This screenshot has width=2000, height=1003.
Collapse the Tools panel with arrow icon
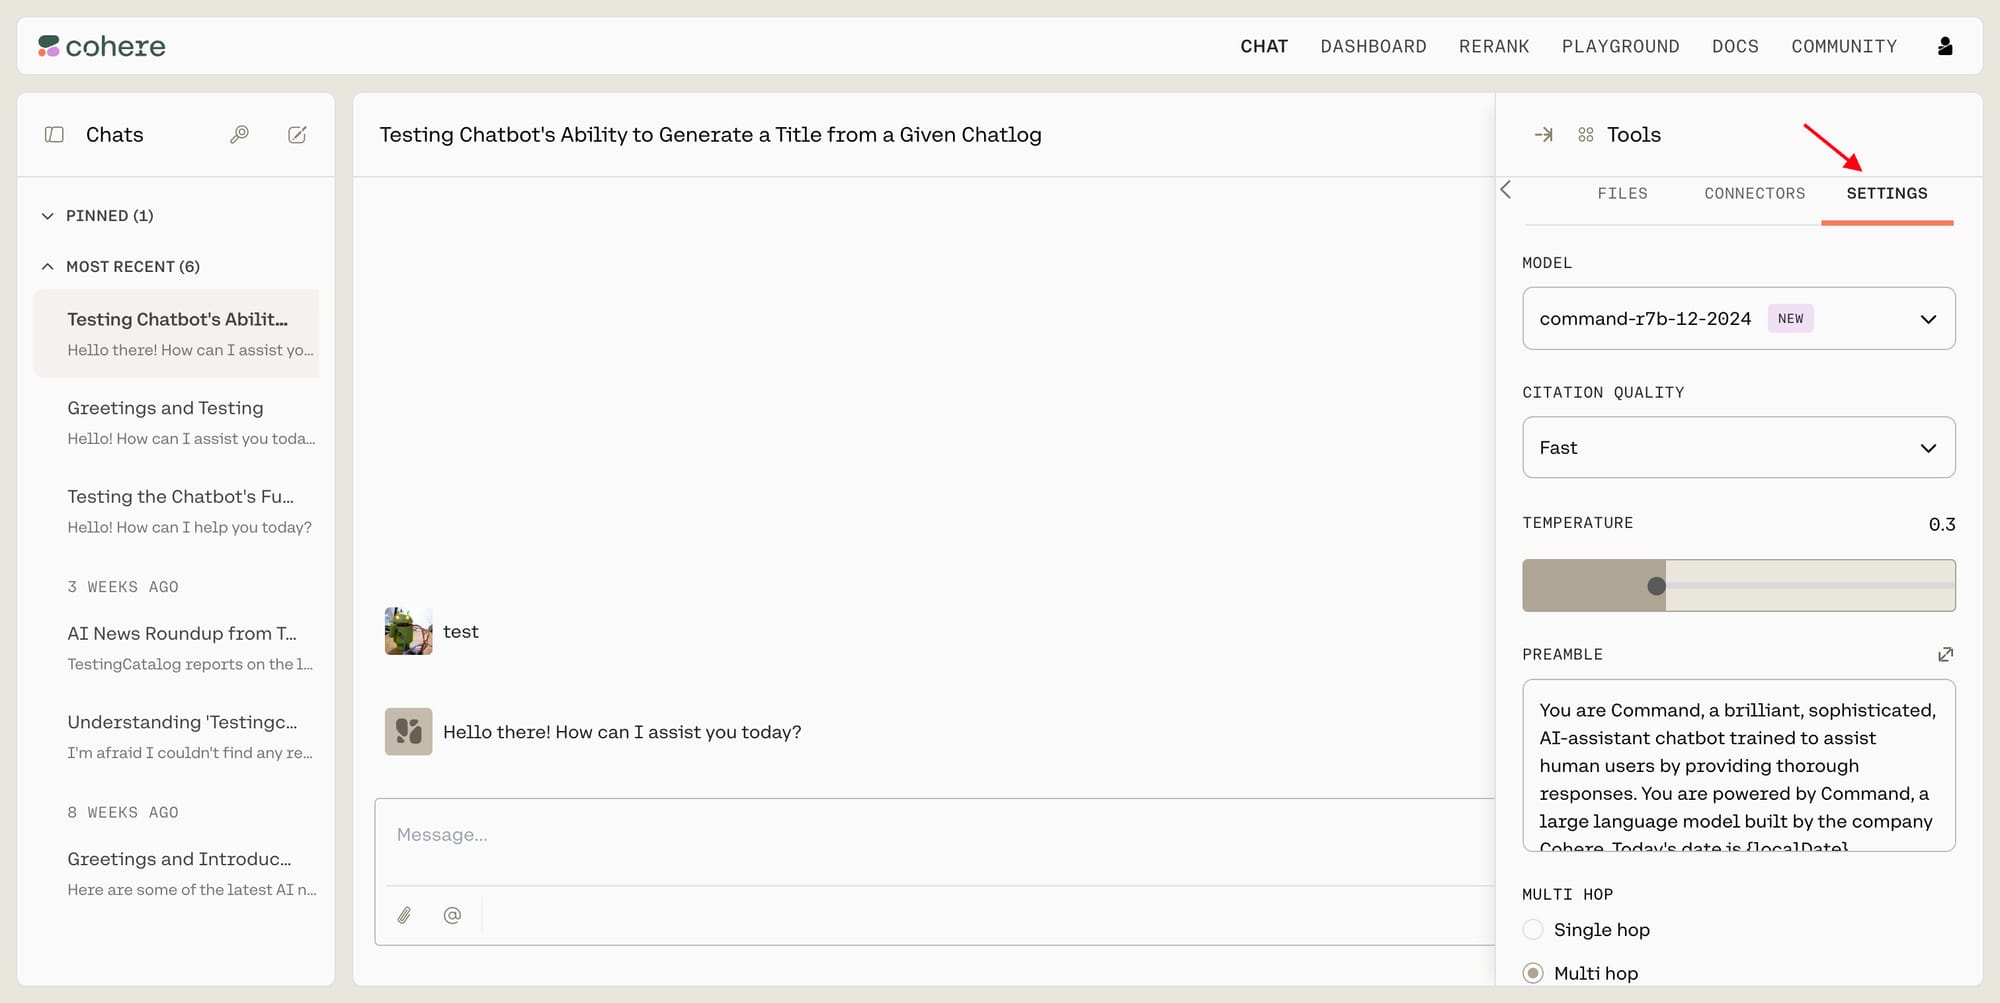(1543, 135)
